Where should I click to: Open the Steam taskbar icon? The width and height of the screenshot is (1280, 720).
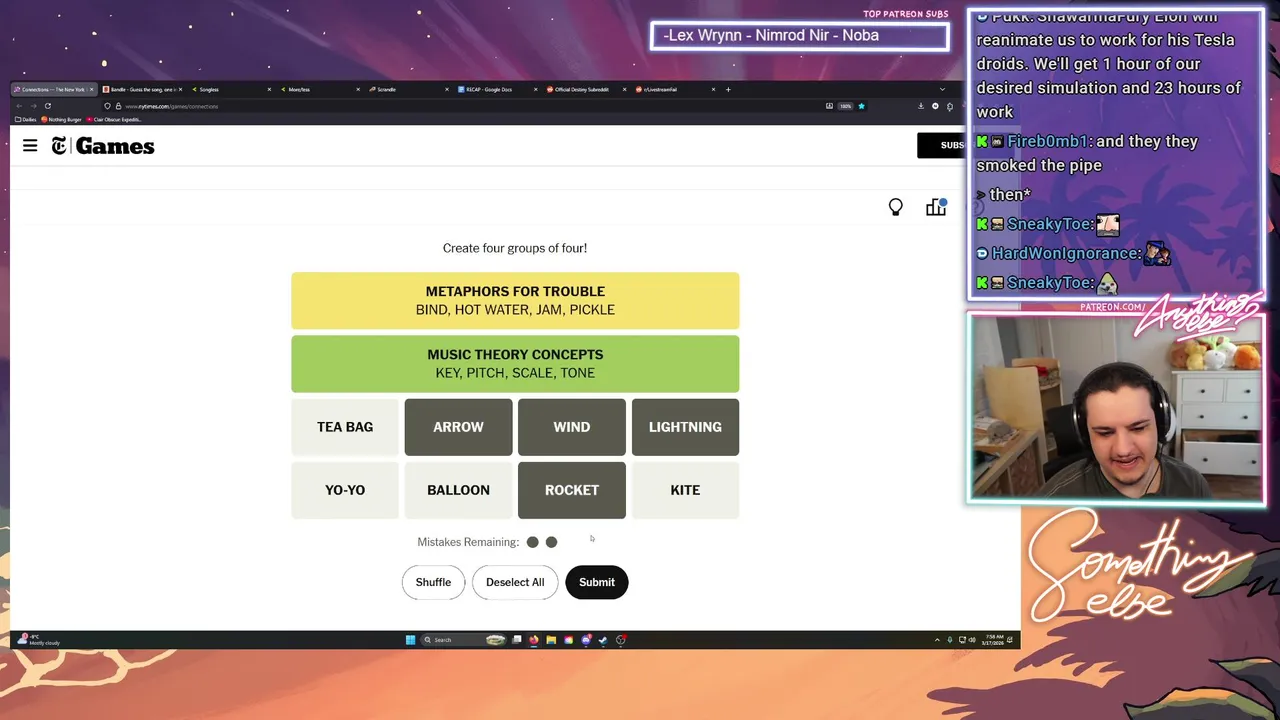click(603, 640)
